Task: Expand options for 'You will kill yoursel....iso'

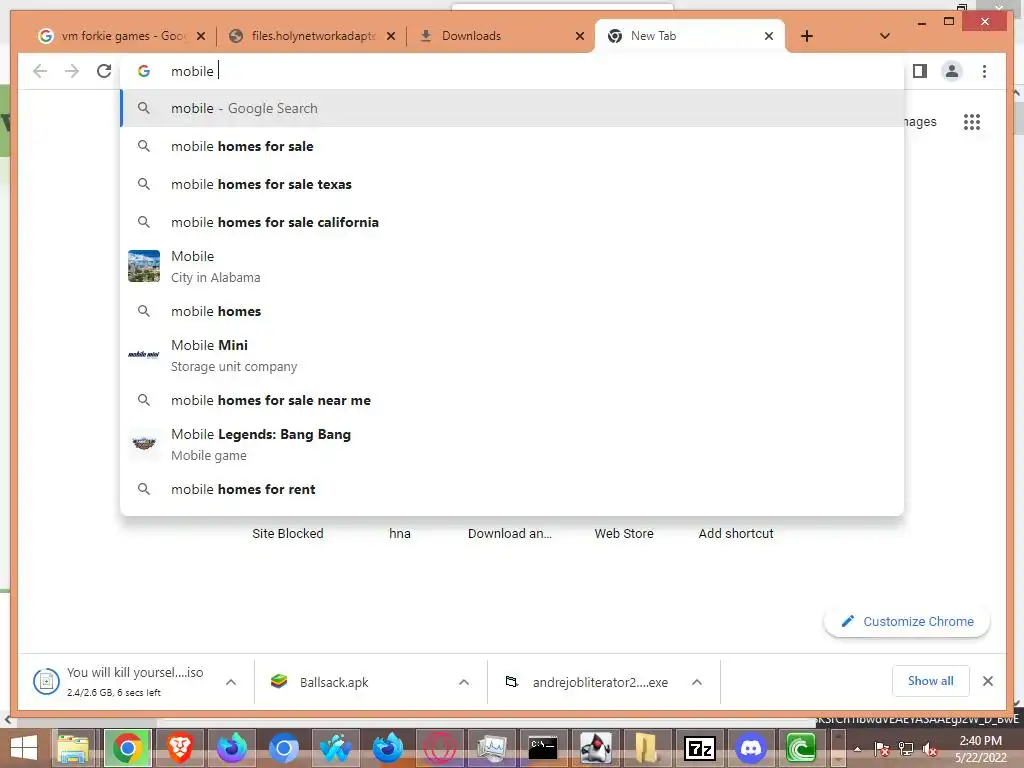Action: point(231,682)
